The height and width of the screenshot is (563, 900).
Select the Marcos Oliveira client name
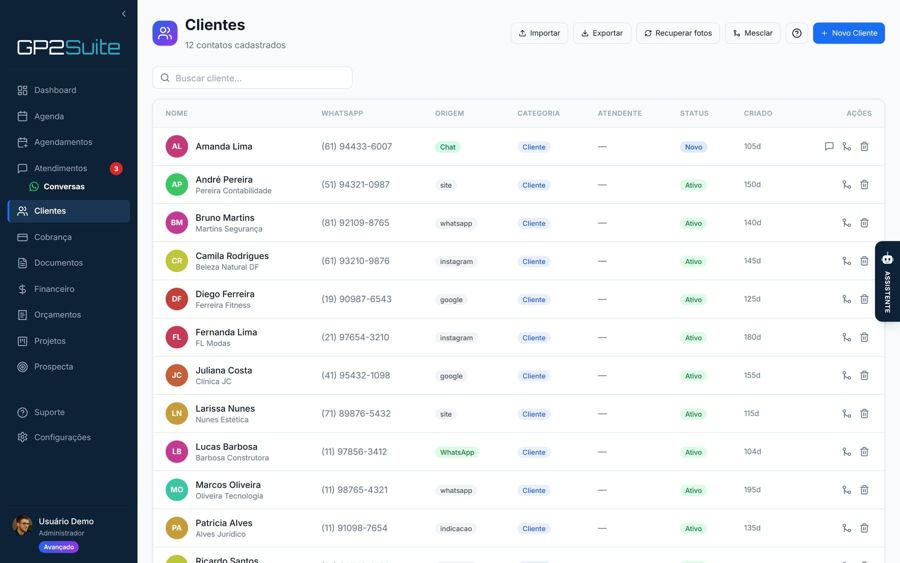point(228,485)
